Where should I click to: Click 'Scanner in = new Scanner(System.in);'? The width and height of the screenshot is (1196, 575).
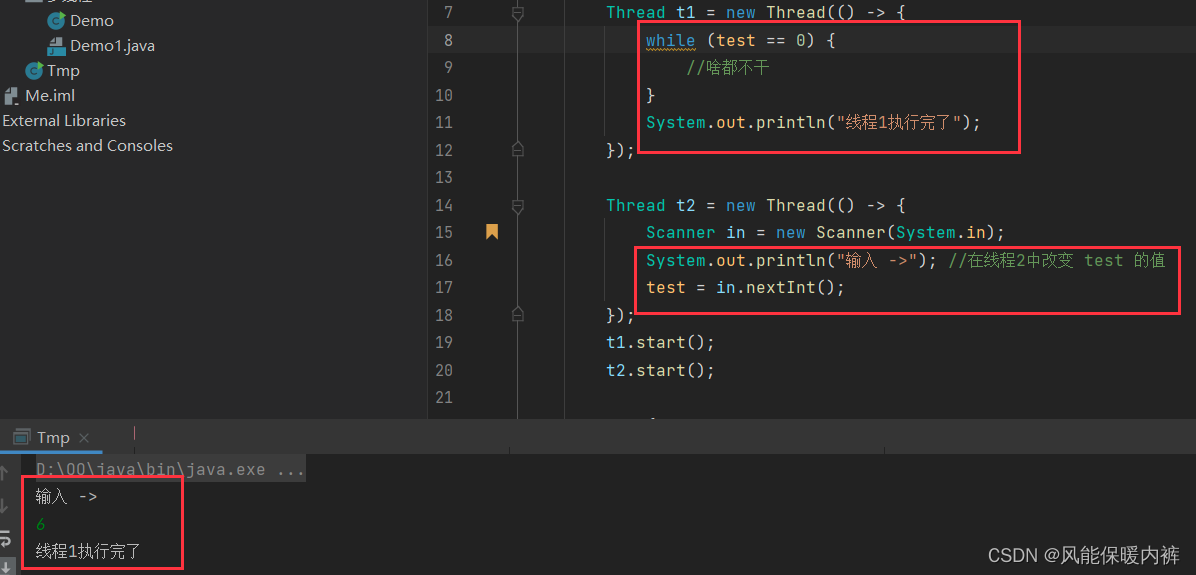tap(826, 233)
